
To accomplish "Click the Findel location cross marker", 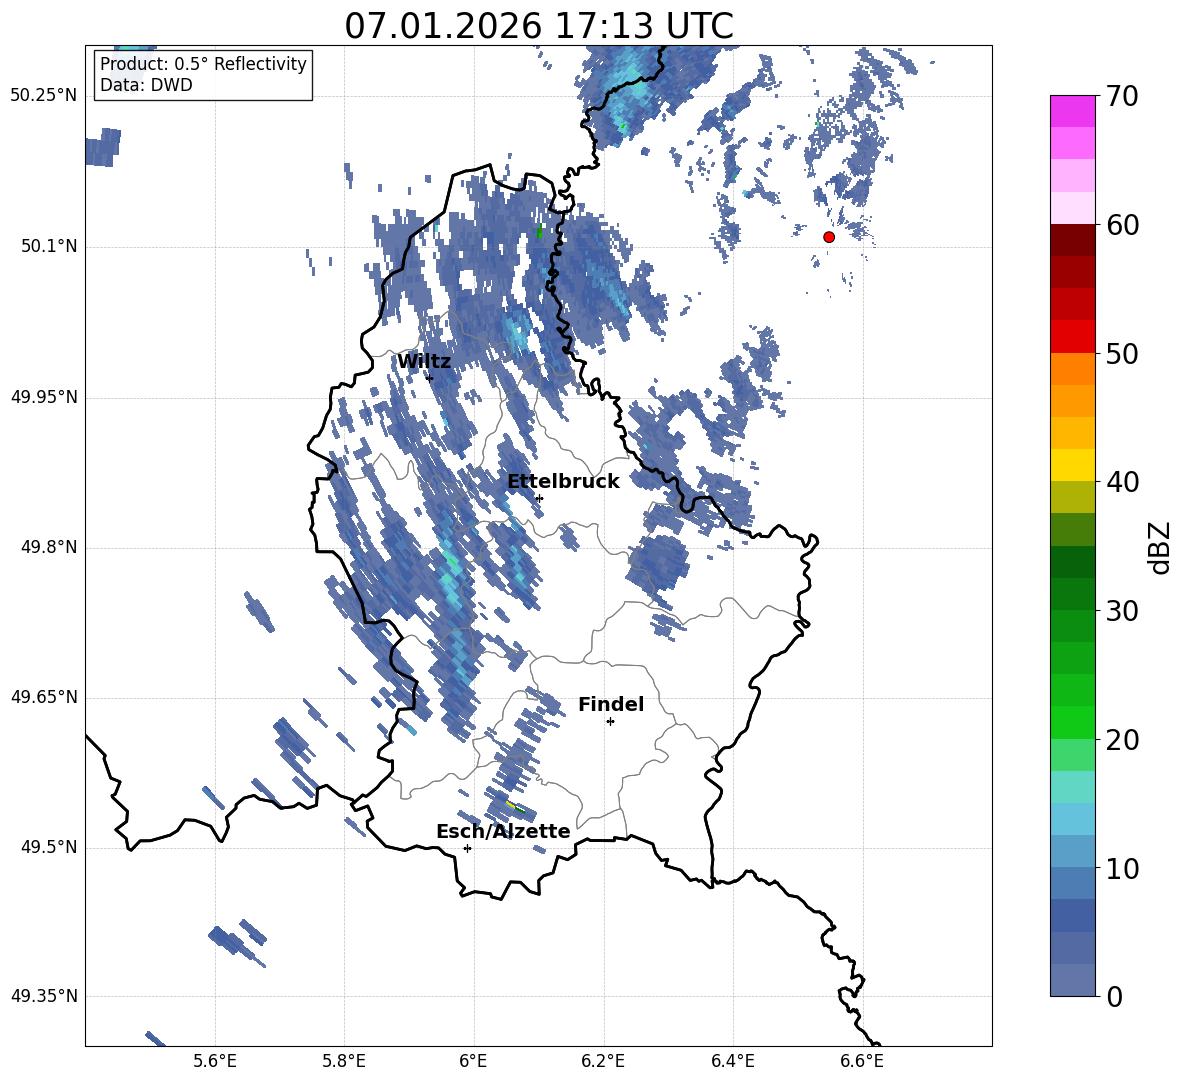I will pos(610,722).
